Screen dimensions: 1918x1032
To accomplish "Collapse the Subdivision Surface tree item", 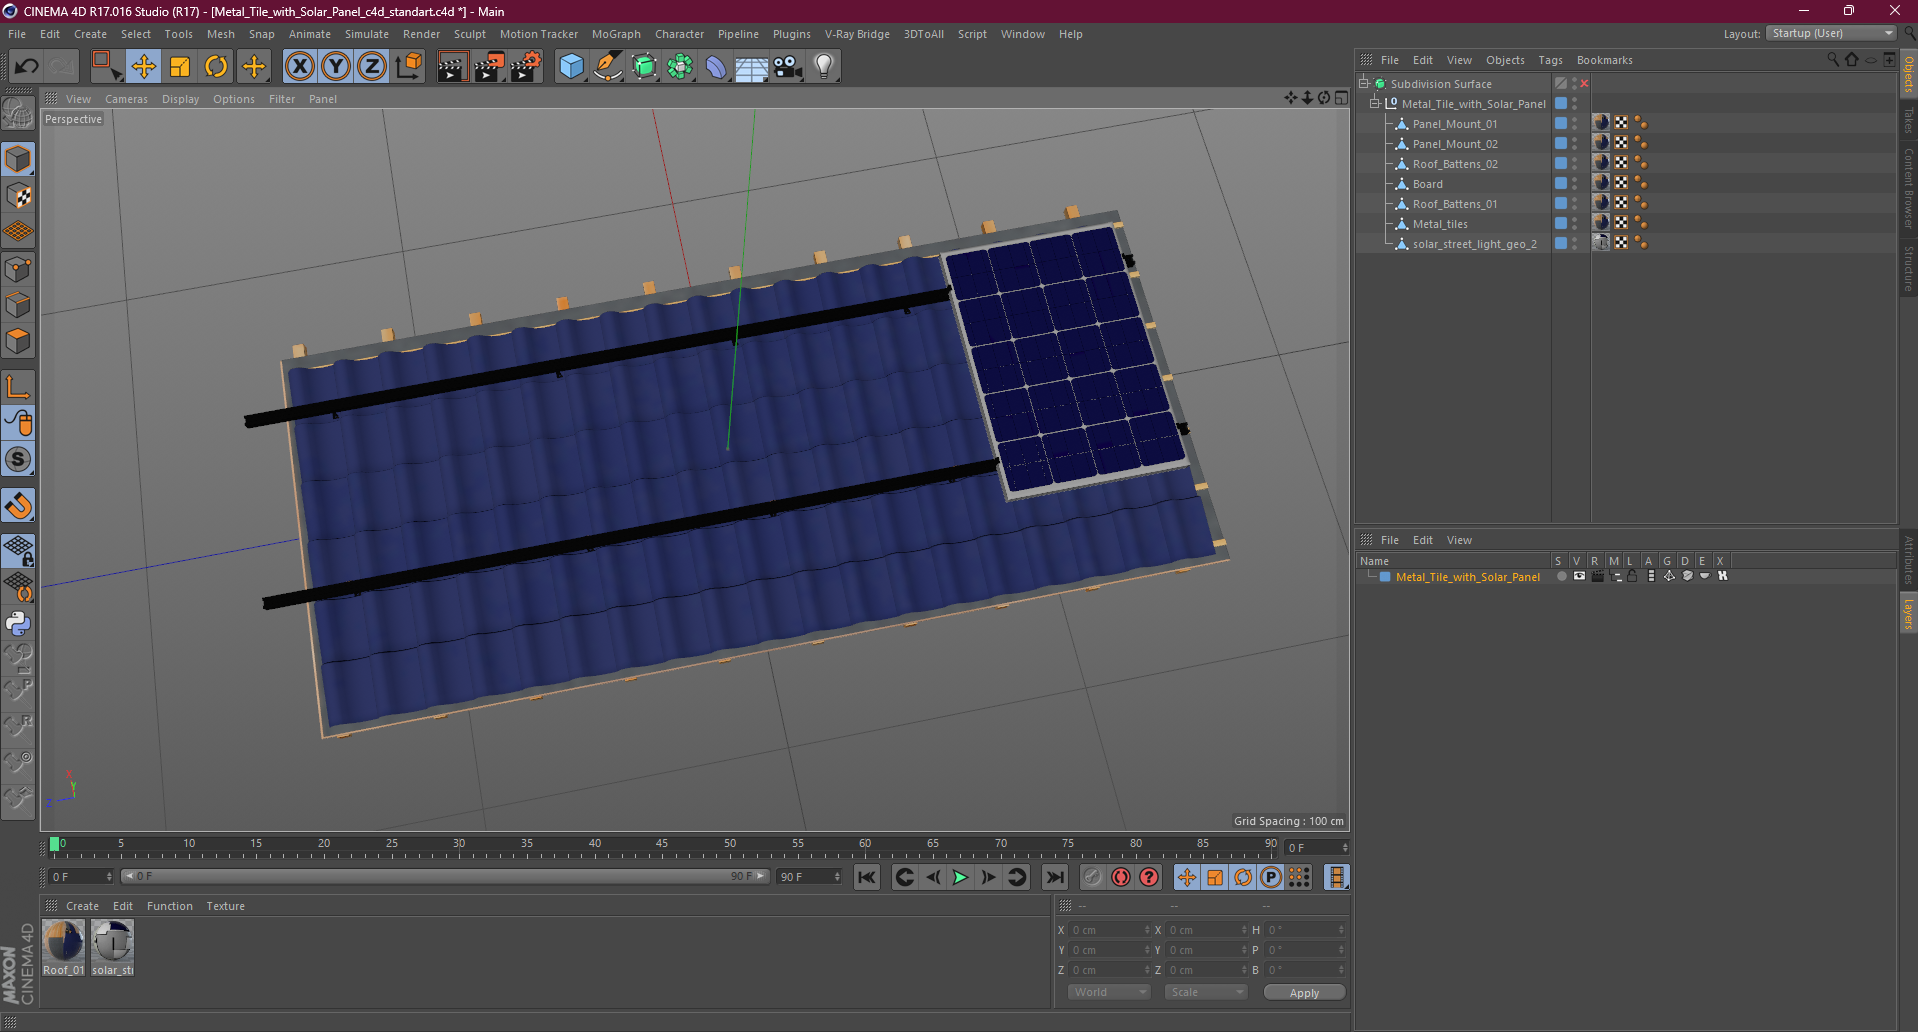I will pos(1363,83).
